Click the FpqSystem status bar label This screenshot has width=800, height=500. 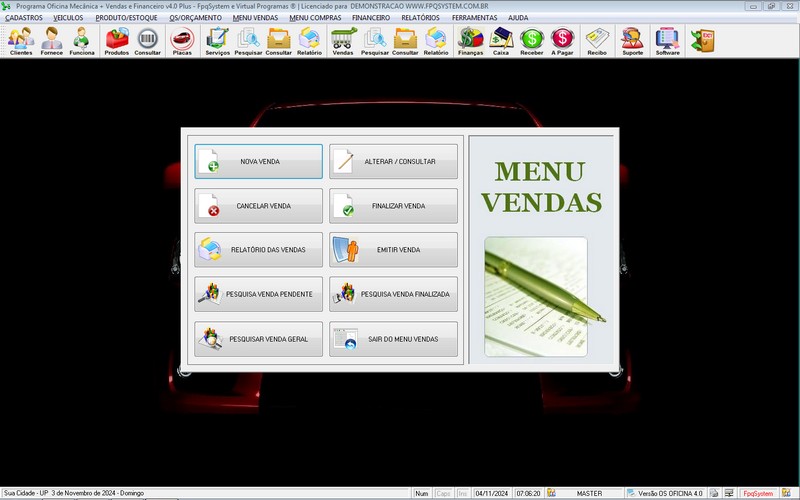(x=758, y=493)
